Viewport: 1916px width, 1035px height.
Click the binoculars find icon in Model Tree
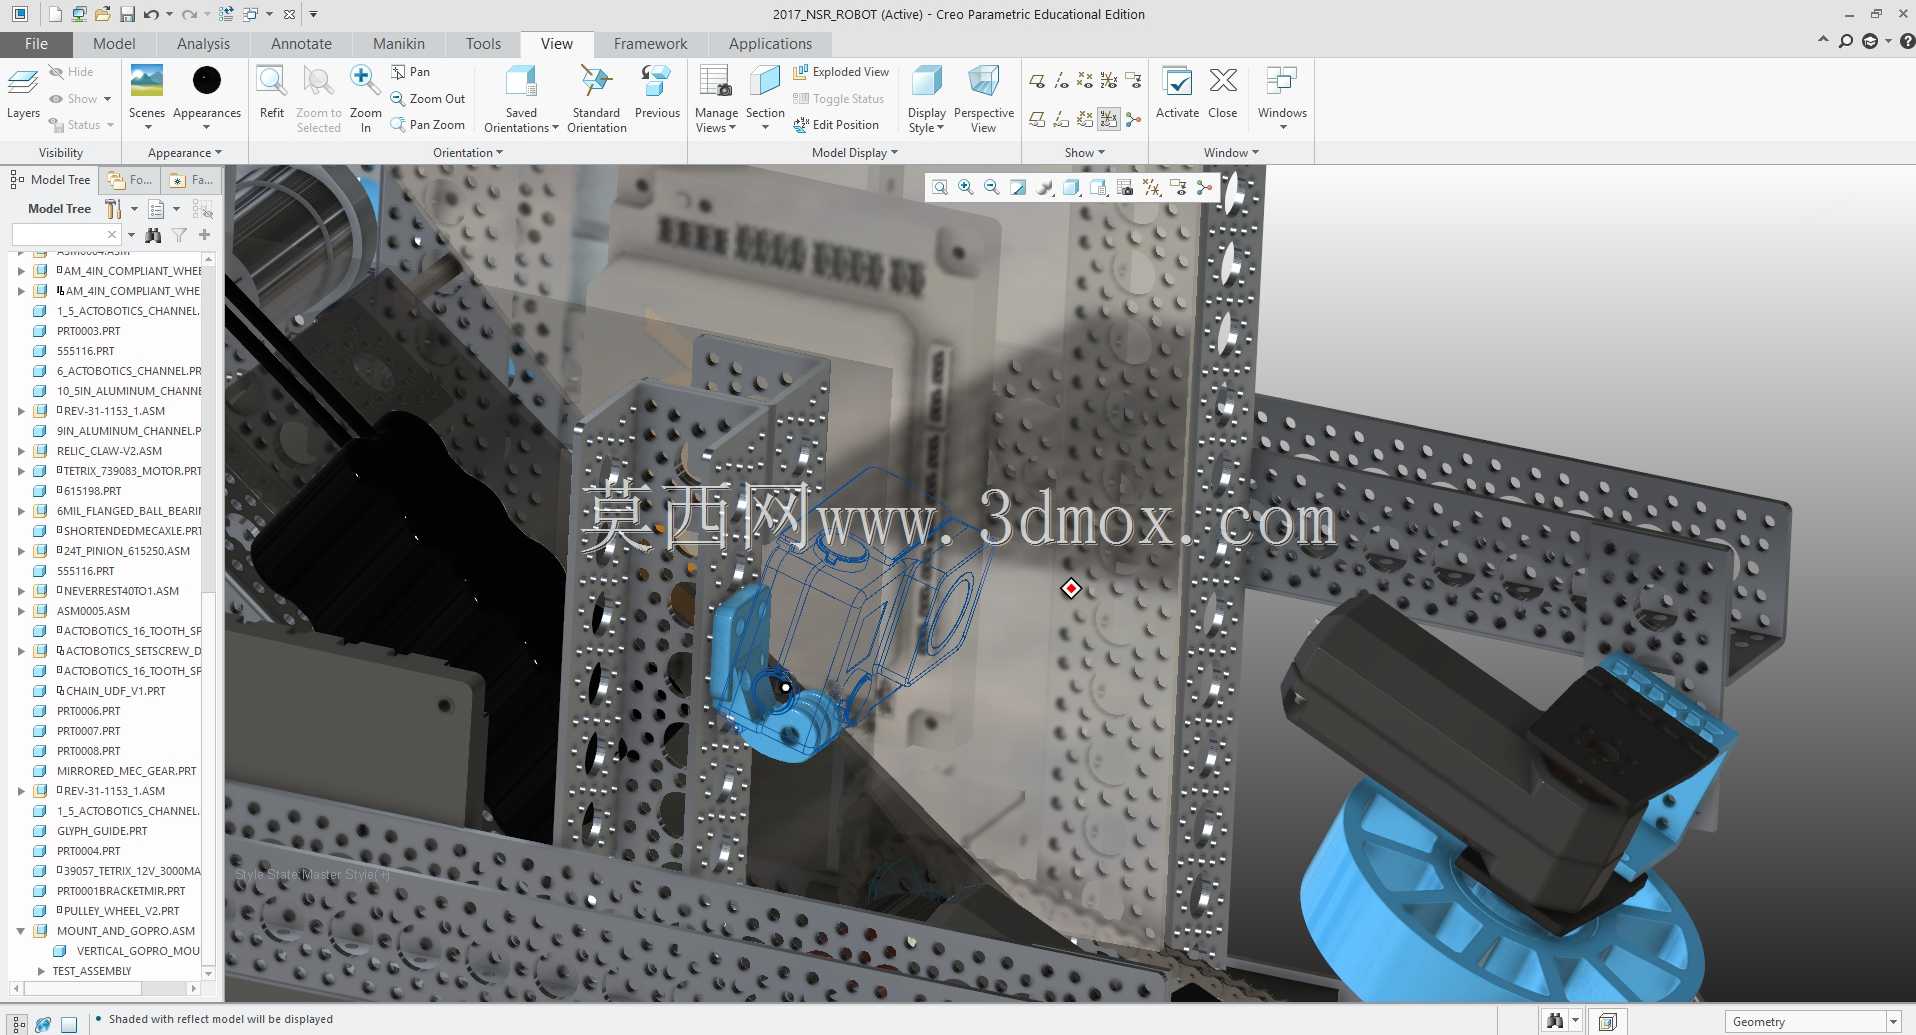[x=153, y=235]
